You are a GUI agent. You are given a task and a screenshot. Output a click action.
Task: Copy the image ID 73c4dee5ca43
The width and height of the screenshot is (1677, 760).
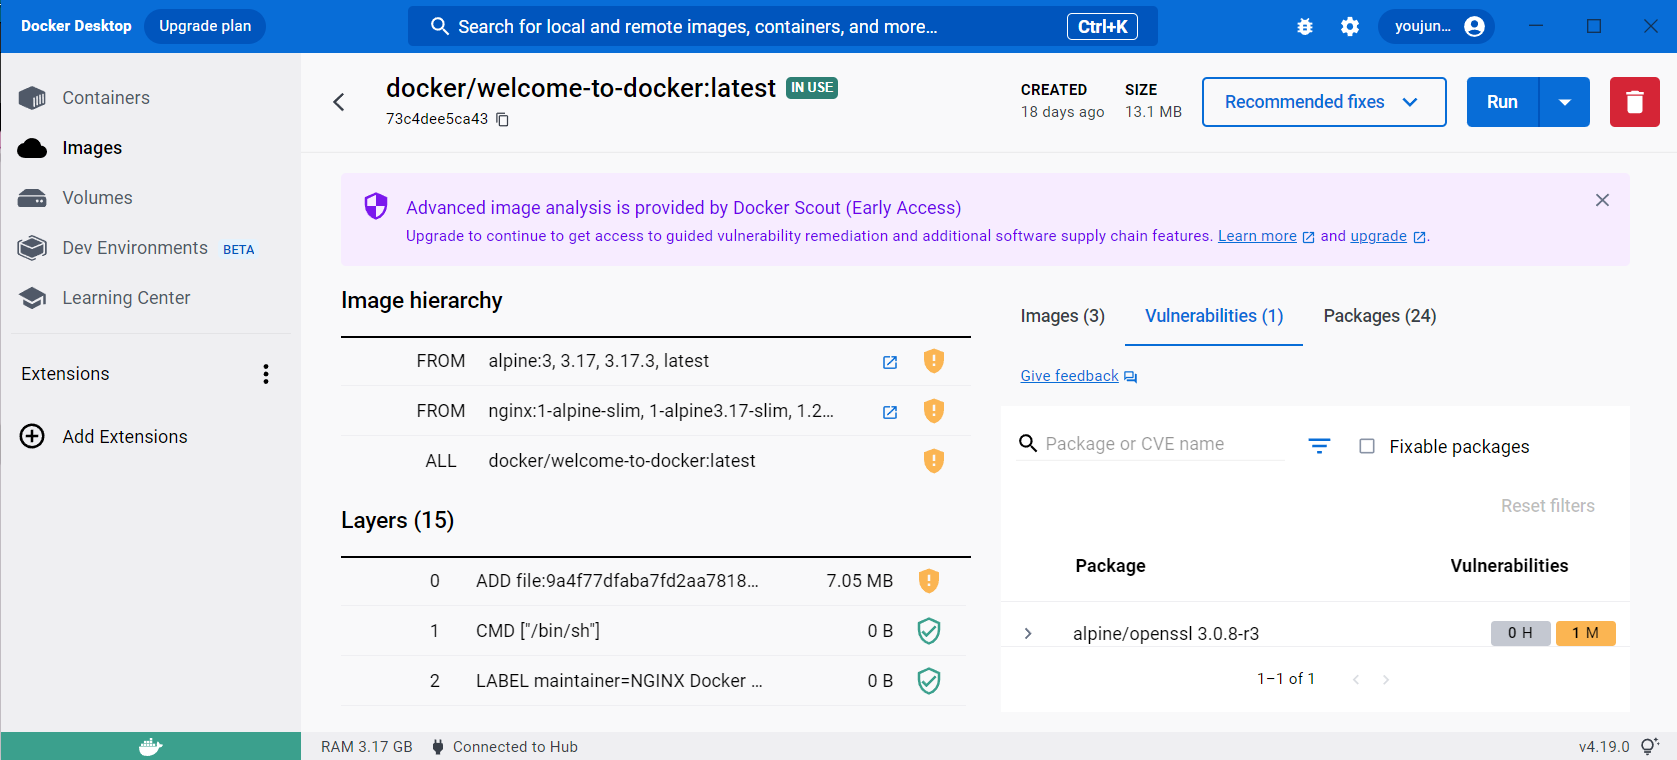pyautogui.click(x=503, y=120)
